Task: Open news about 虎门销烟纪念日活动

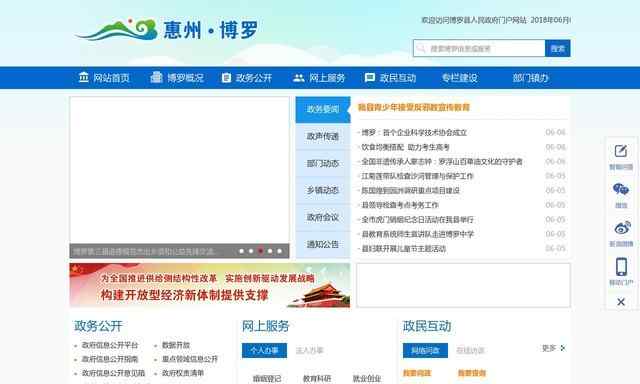Action: (417, 220)
